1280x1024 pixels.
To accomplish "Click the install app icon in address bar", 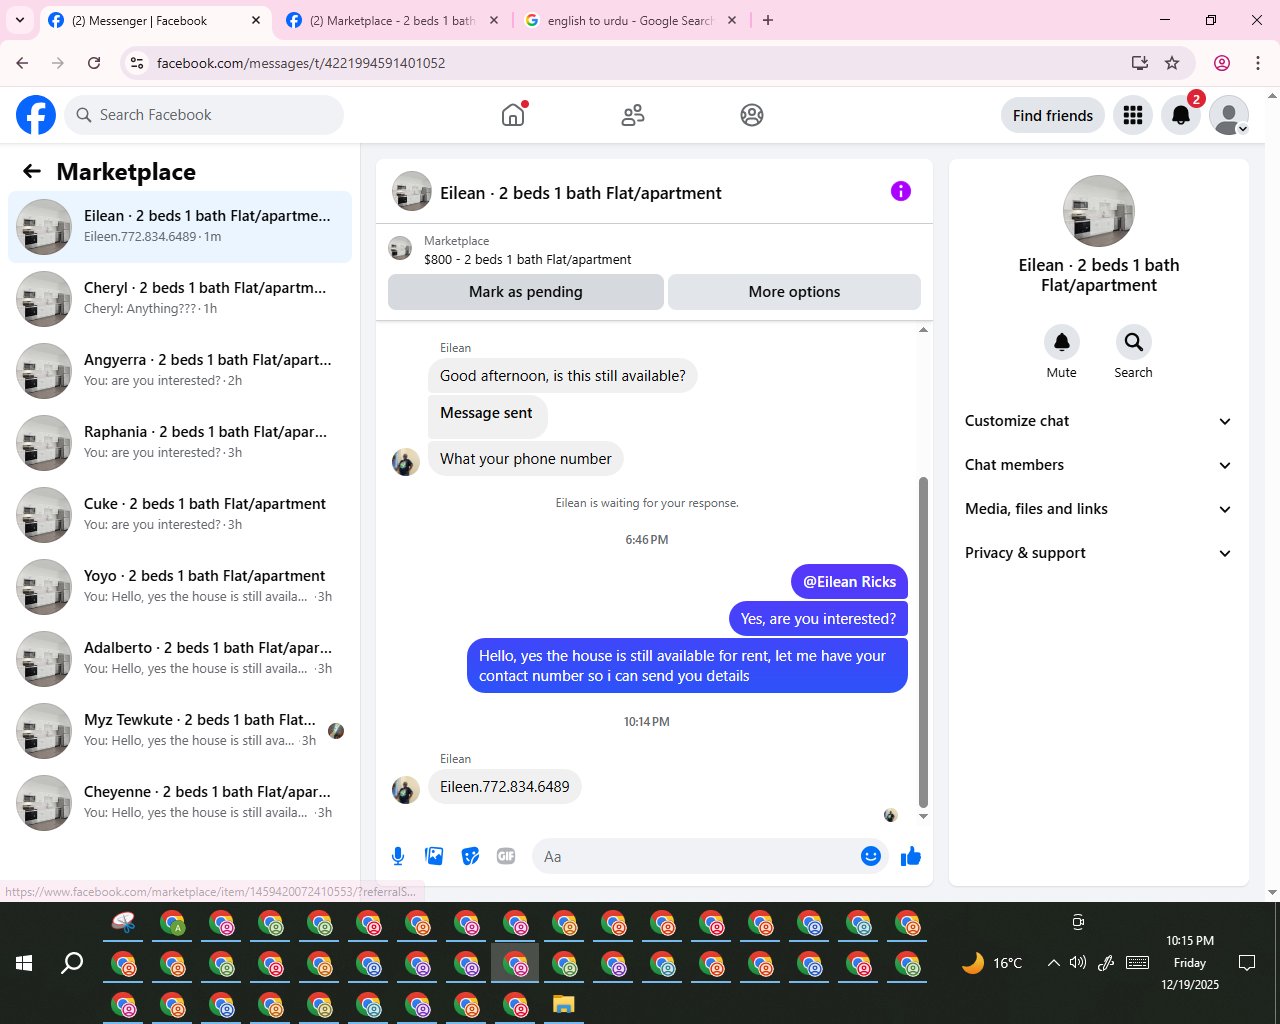I will coord(1139,63).
